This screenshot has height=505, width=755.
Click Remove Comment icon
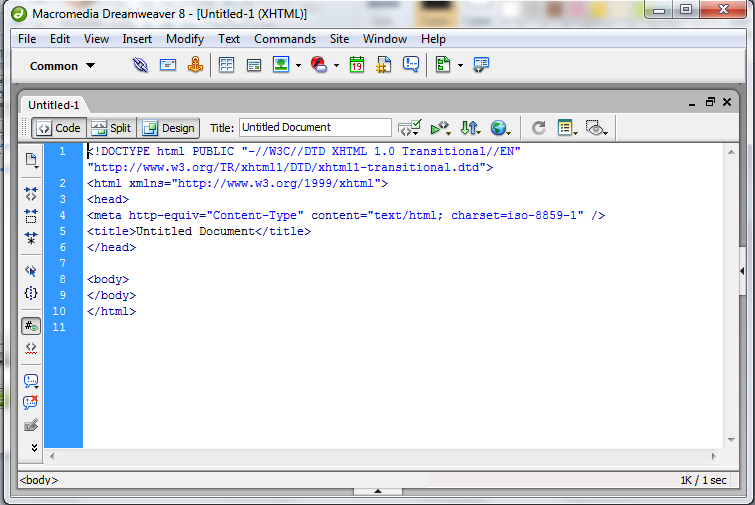pyautogui.click(x=31, y=402)
